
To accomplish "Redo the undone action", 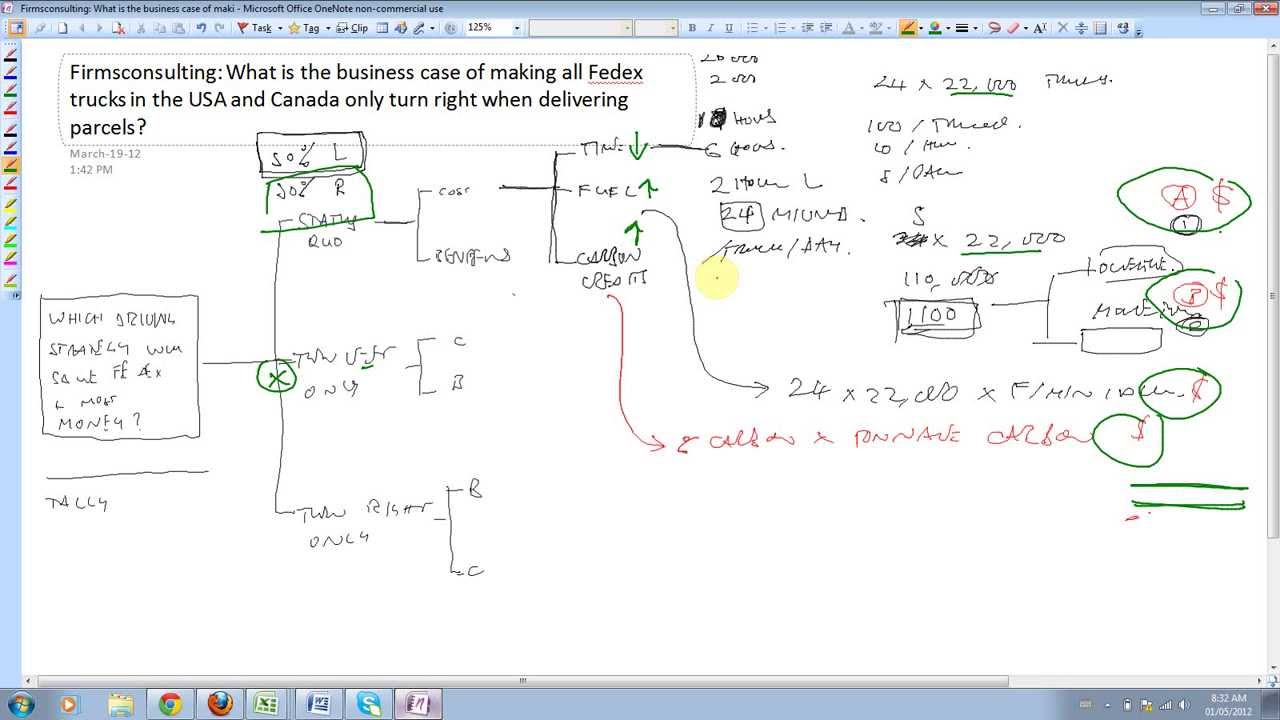I will click(x=219, y=28).
